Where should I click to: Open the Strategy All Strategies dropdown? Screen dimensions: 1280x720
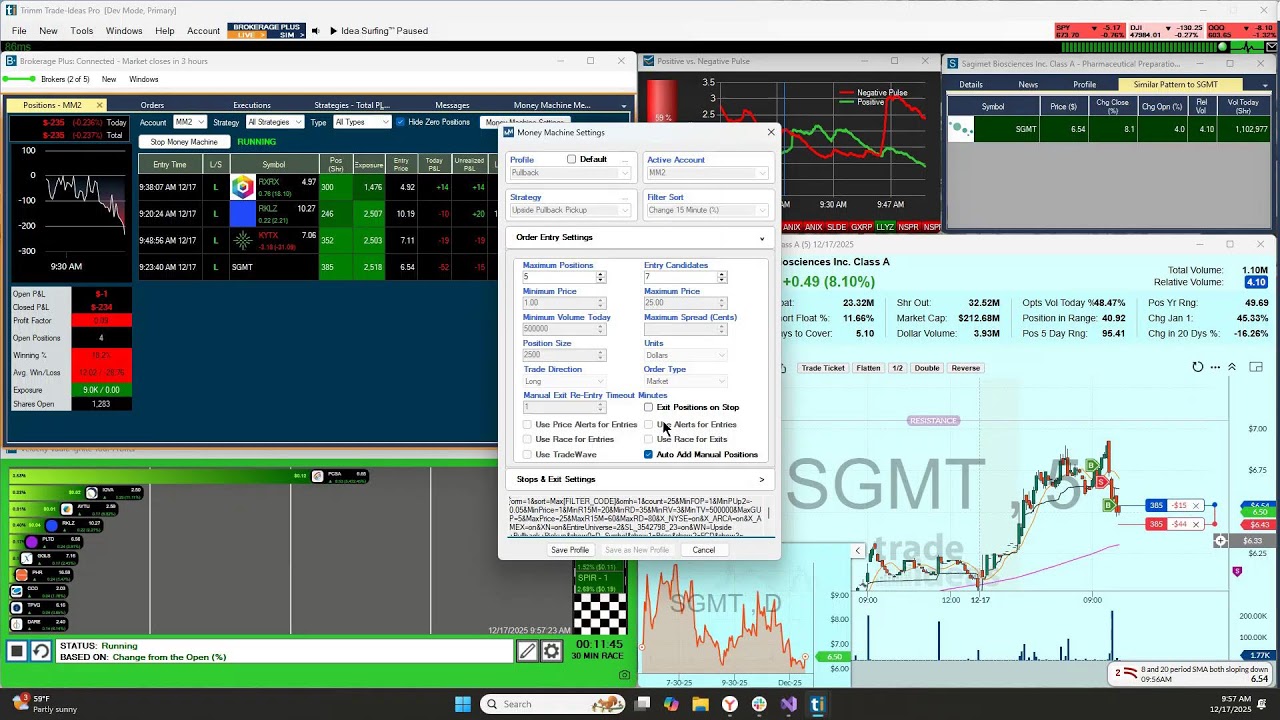coord(274,122)
